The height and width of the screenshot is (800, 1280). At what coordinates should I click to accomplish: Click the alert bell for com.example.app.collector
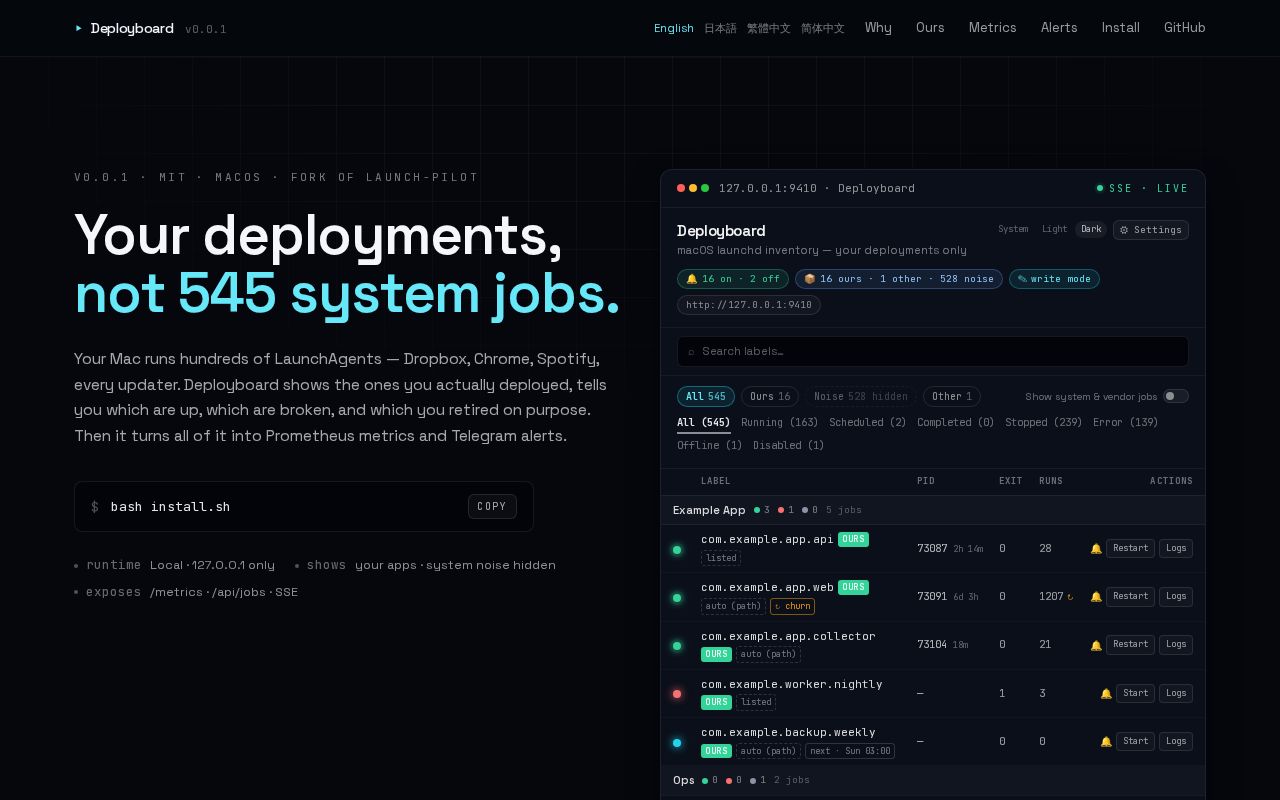1096,645
